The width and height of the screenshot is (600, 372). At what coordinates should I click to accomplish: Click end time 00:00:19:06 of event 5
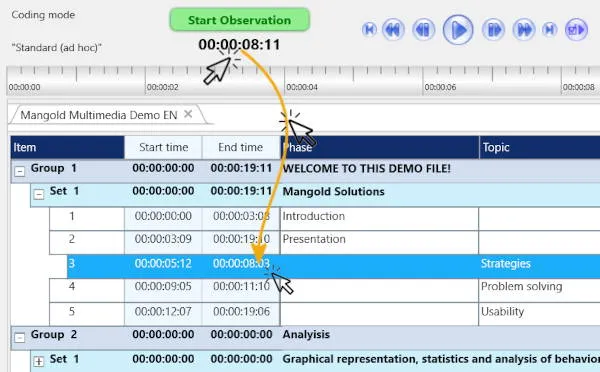point(241,312)
